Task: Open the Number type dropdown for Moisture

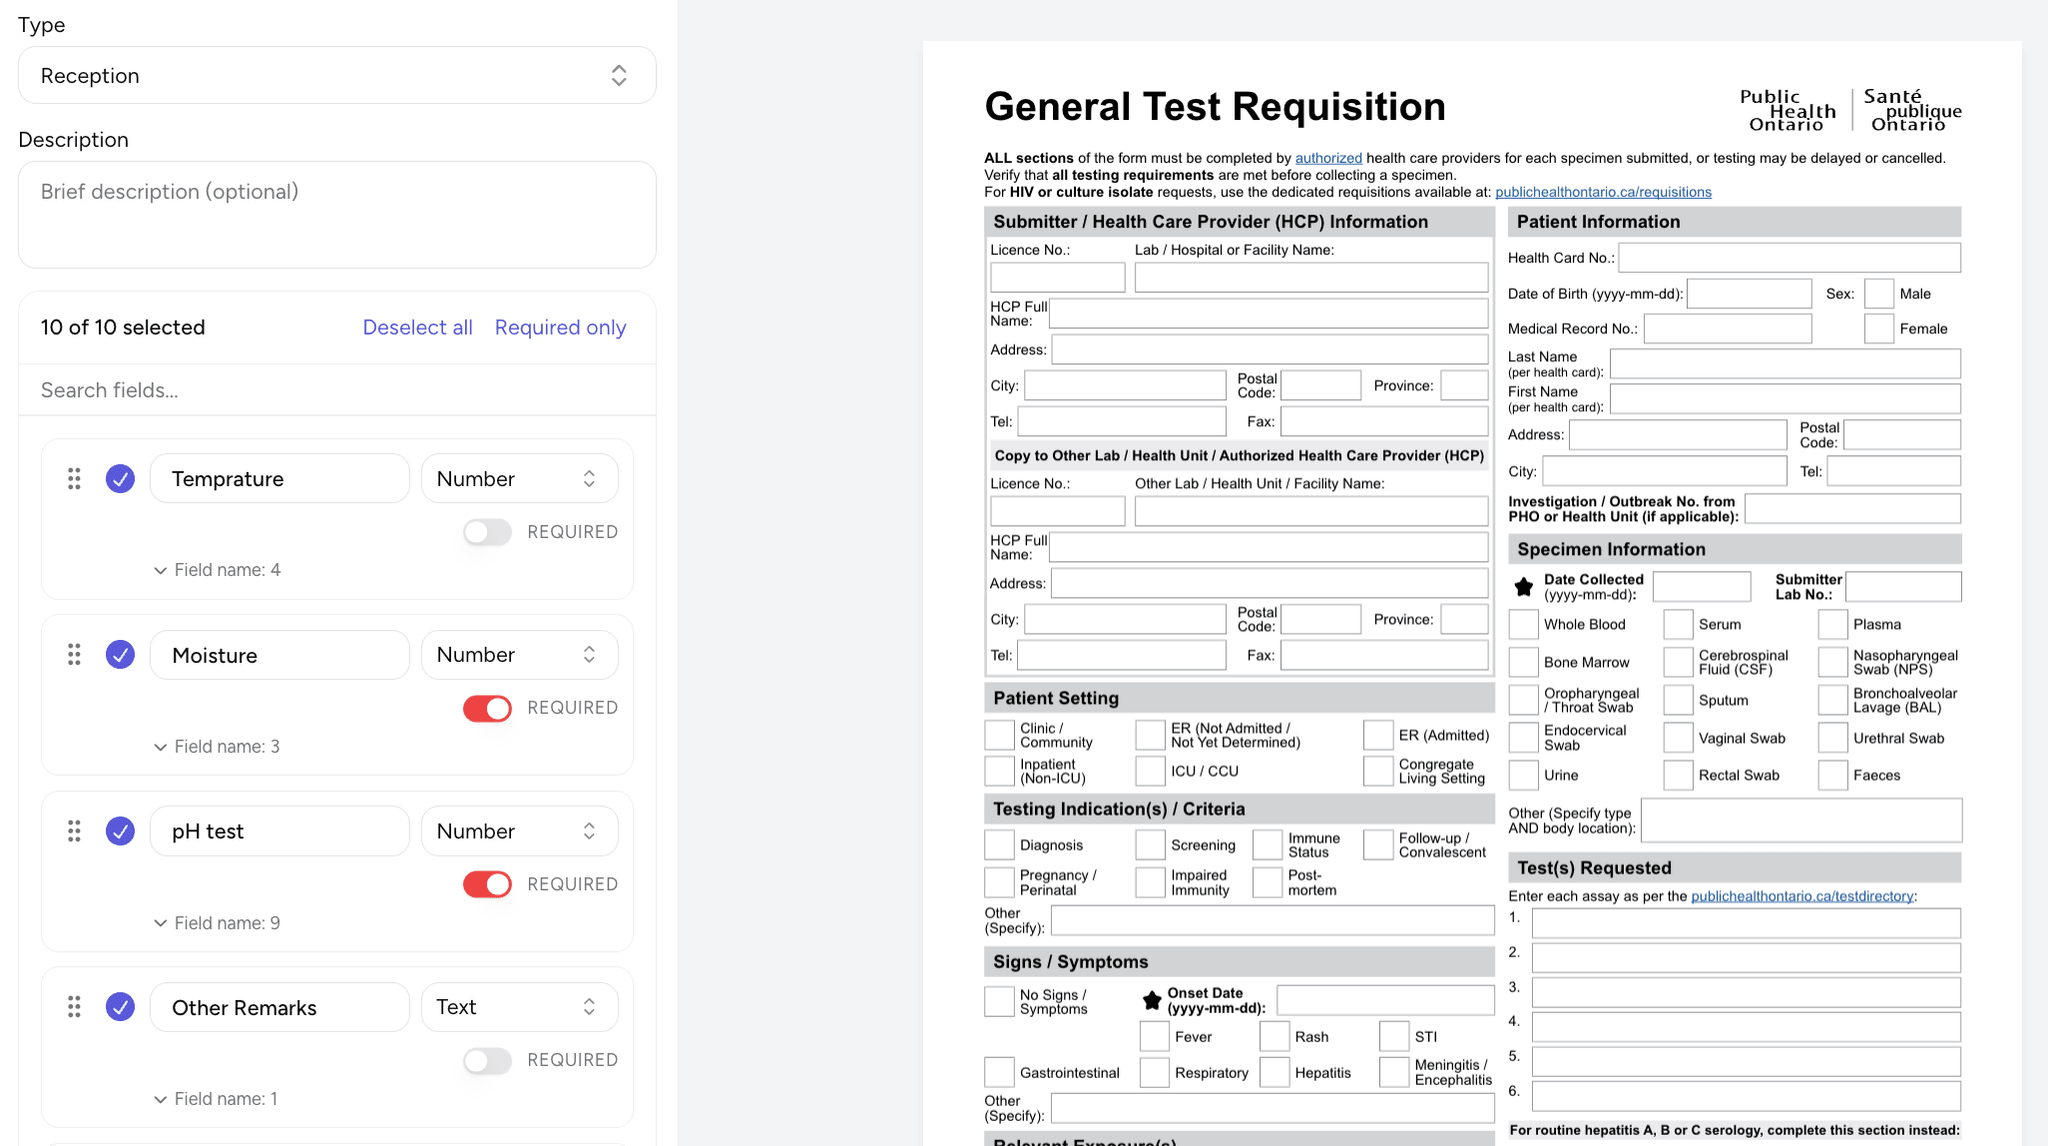Action: (x=519, y=655)
